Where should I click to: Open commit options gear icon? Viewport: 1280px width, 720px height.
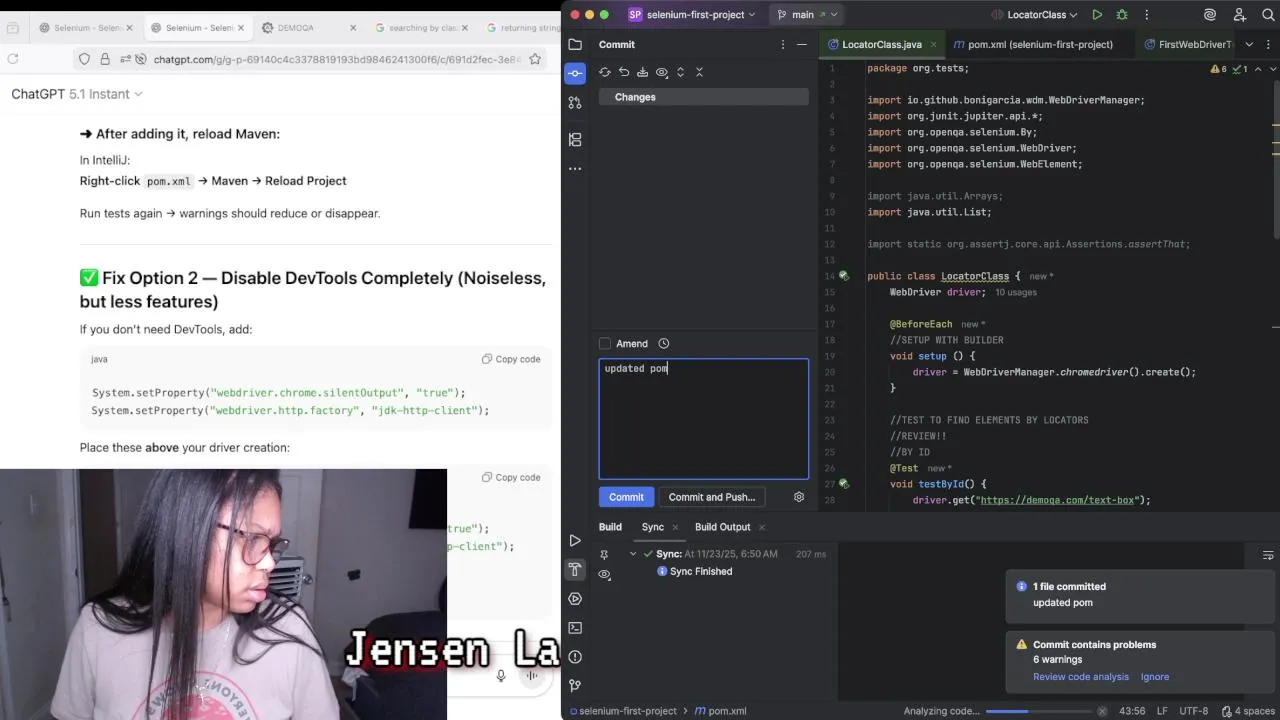(x=799, y=497)
